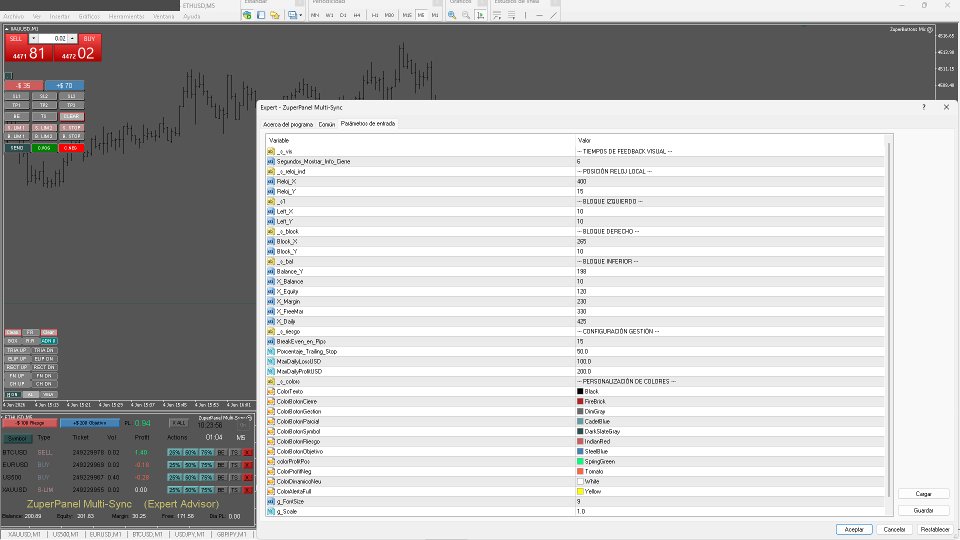Click Guardar to save settings
Screen dimensions: 960x540
924,511
